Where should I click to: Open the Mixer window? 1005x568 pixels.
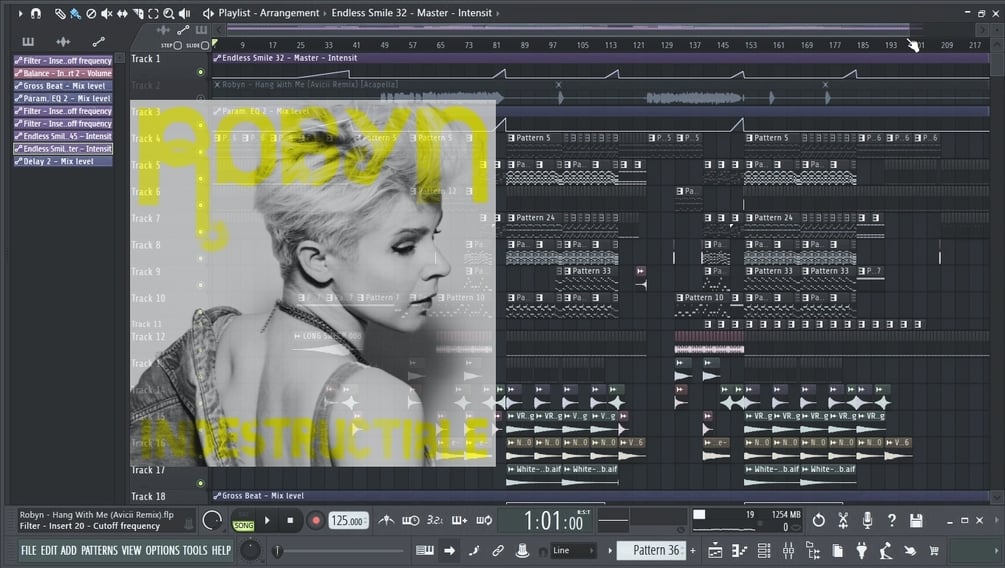click(x=788, y=550)
